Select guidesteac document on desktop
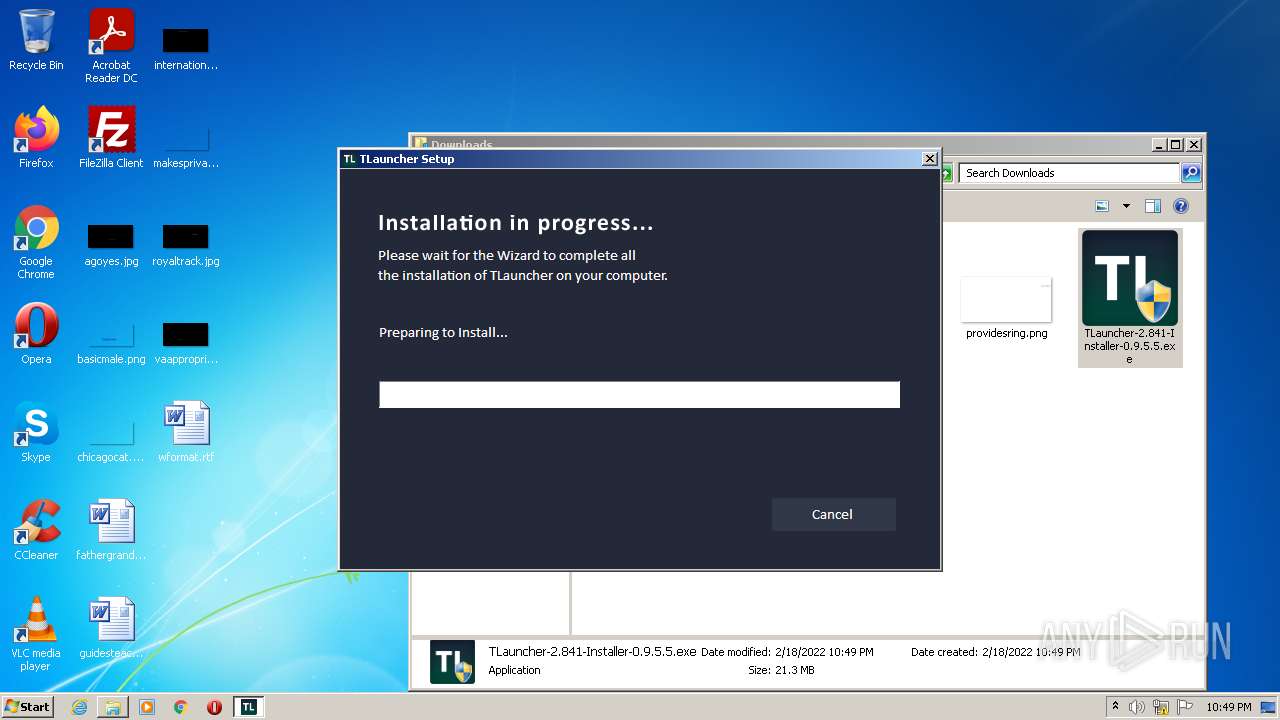The image size is (1280, 720). pyautogui.click(x=111, y=628)
